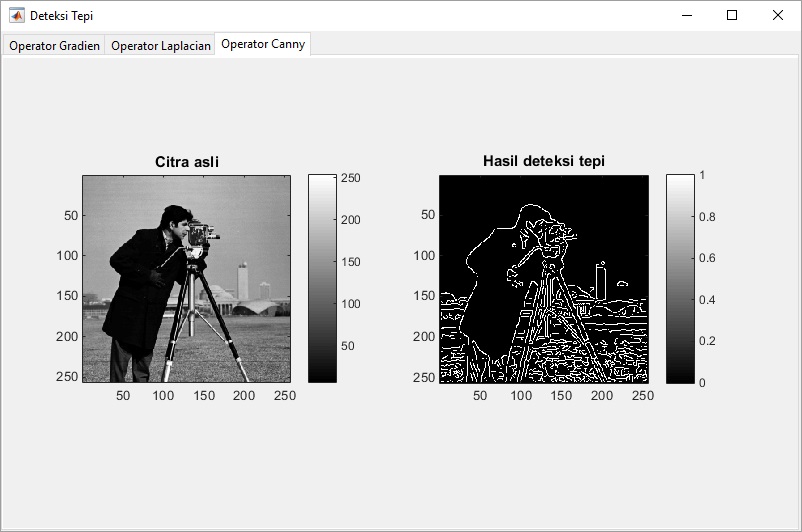This screenshot has width=802, height=532.
Task: Click the 'Deteksi Tepi' window title text
Action: pyautogui.click(x=64, y=16)
